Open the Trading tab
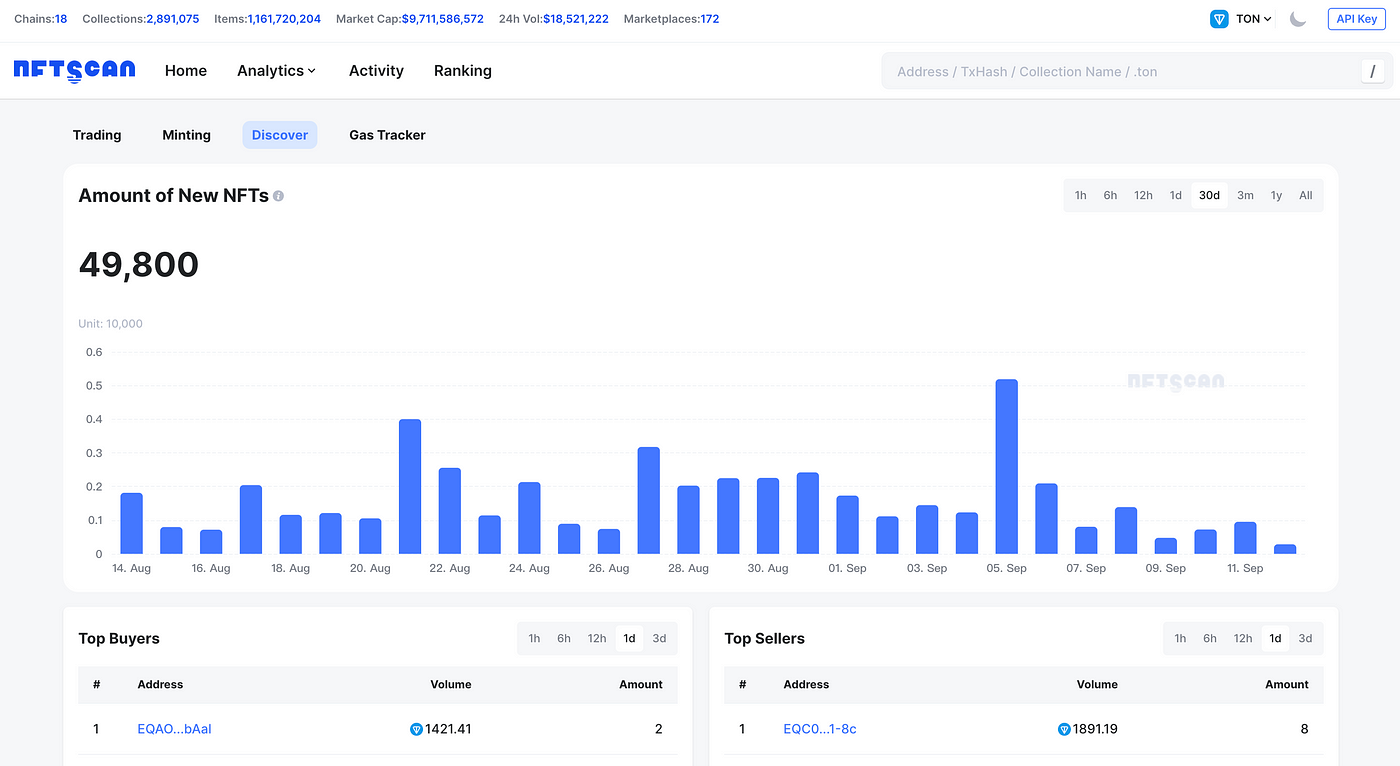 (97, 135)
